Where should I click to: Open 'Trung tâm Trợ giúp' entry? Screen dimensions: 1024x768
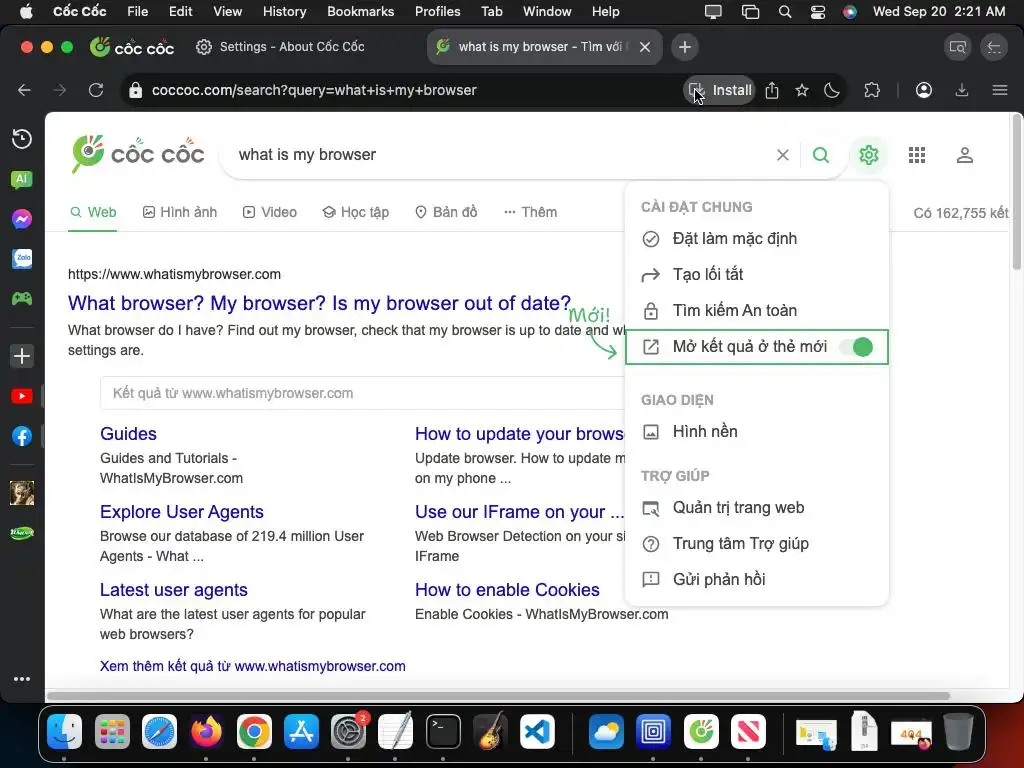756,544
